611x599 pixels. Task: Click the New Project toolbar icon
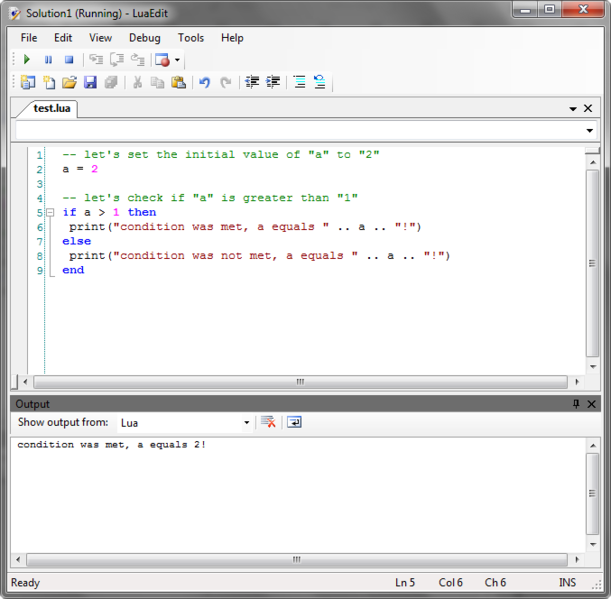[28, 82]
